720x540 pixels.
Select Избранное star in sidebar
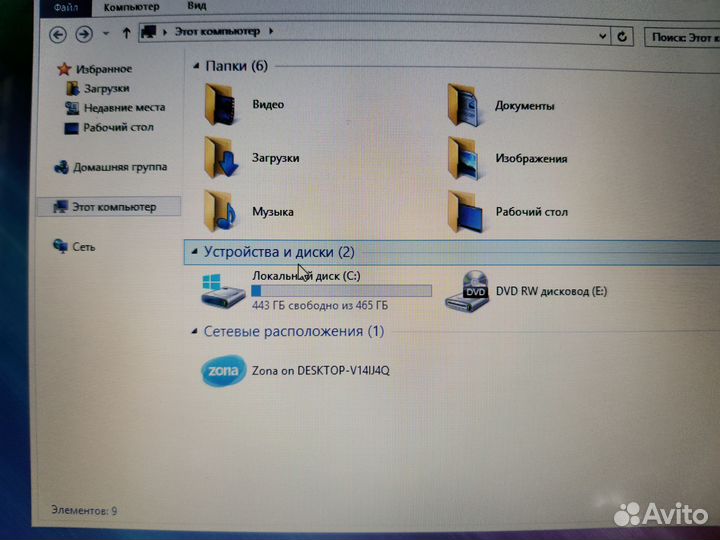tap(64, 69)
